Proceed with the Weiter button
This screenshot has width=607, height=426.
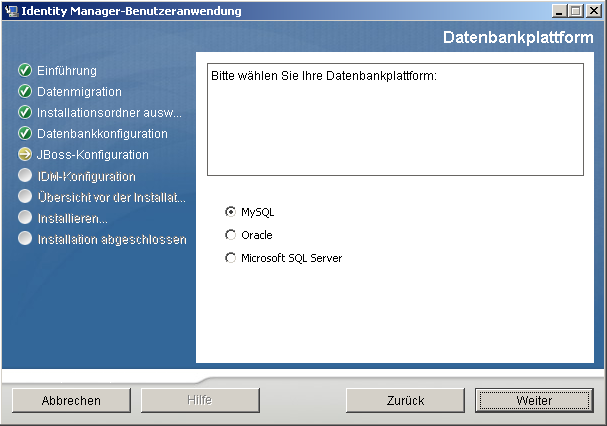coord(534,400)
